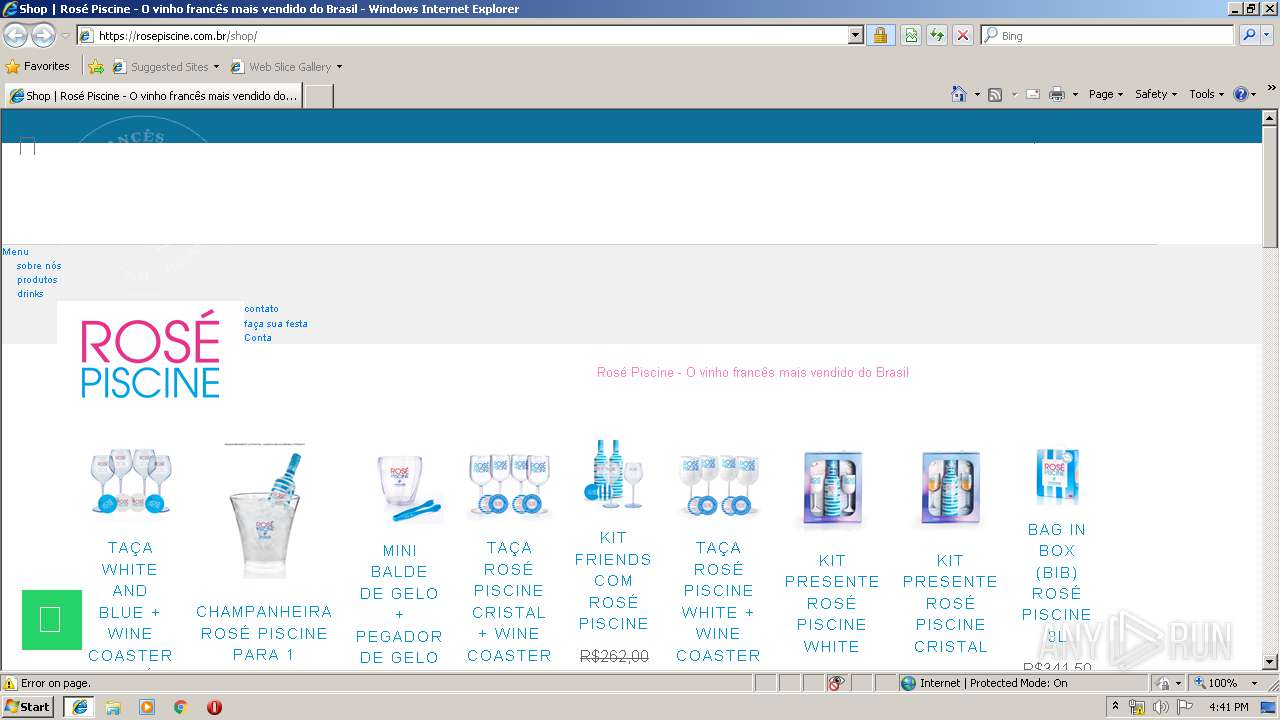Follow the 'produtos' menu link
Viewport: 1280px width, 720px height.
coord(37,280)
